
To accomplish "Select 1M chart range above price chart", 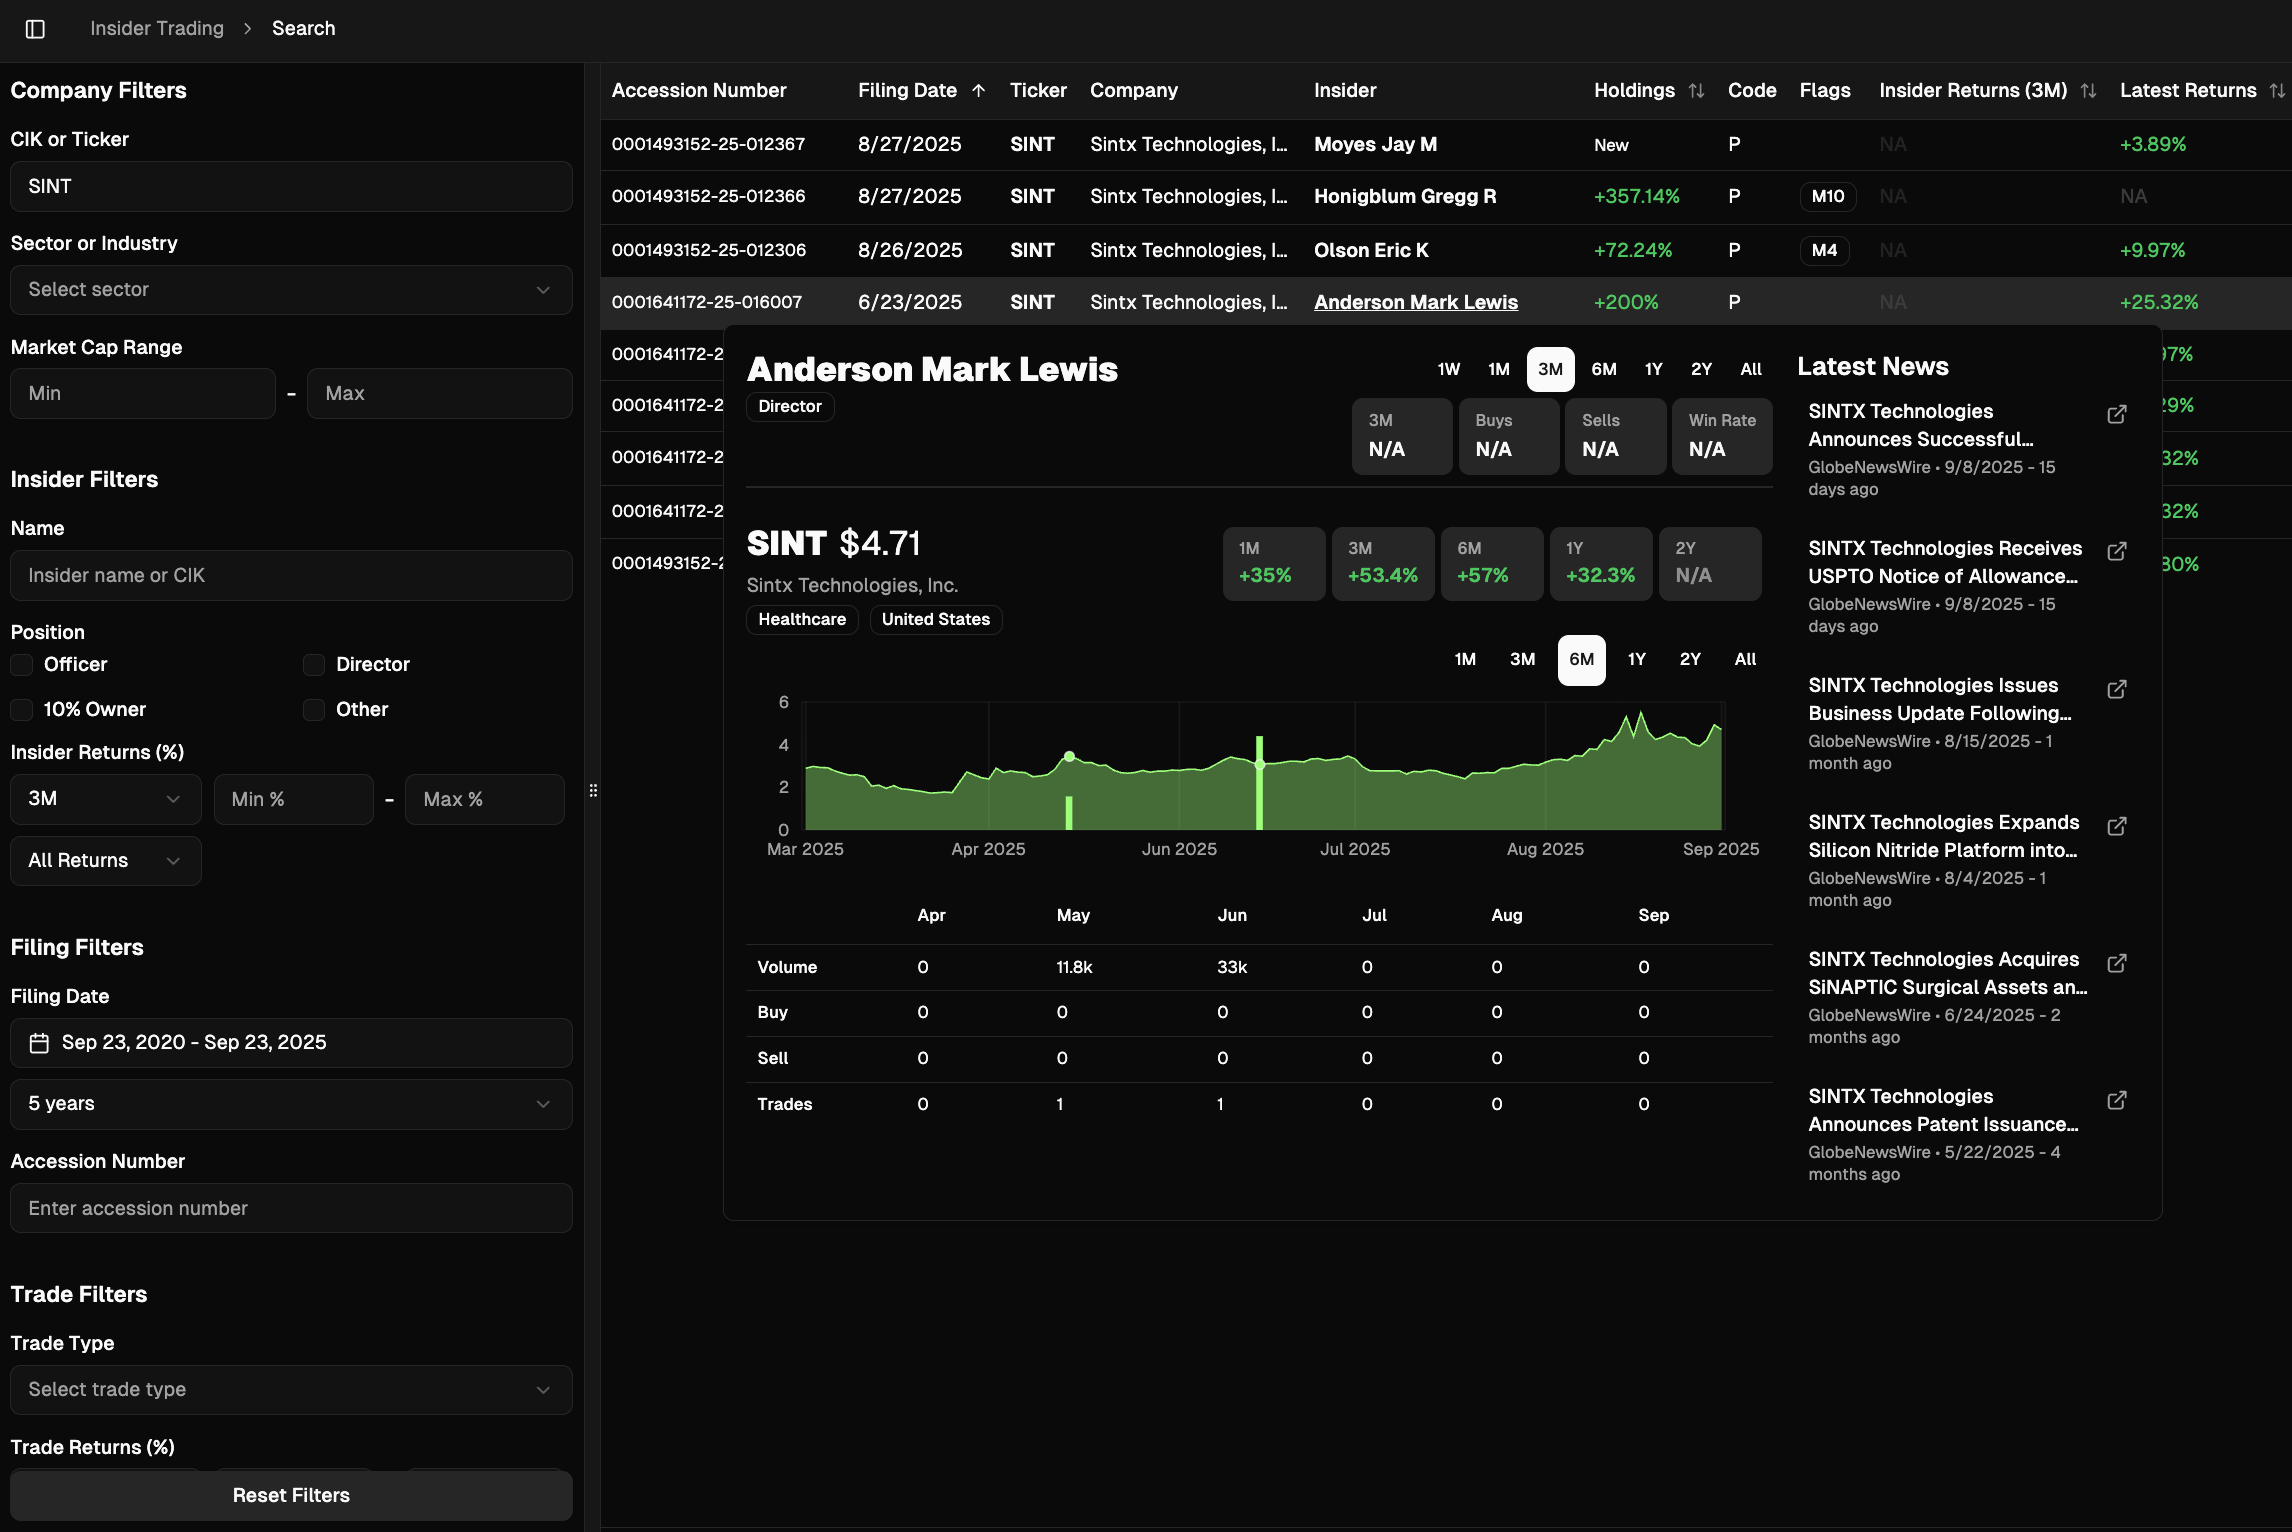I will pos(1465,660).
